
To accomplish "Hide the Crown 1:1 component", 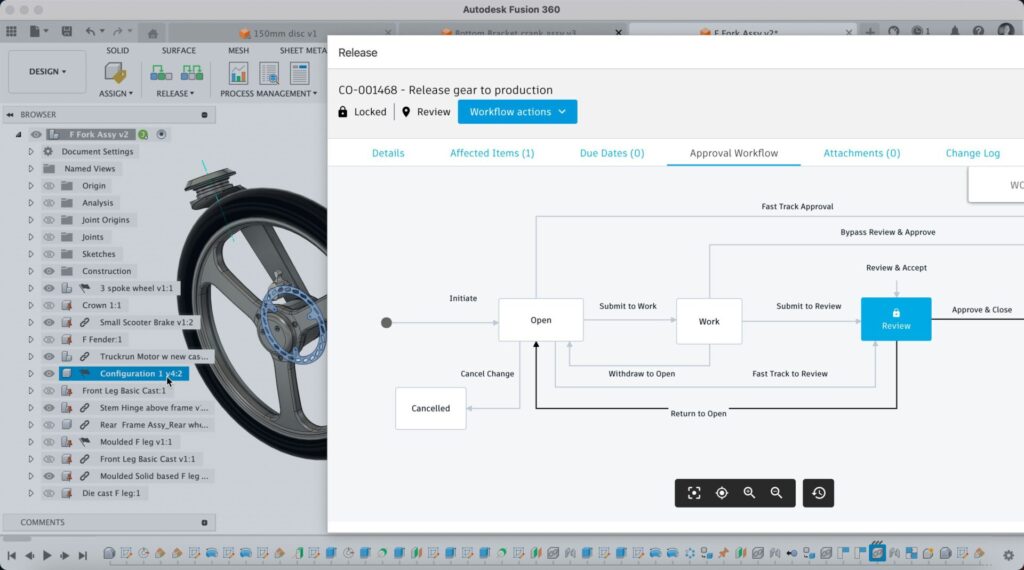I will click(48, 305).
